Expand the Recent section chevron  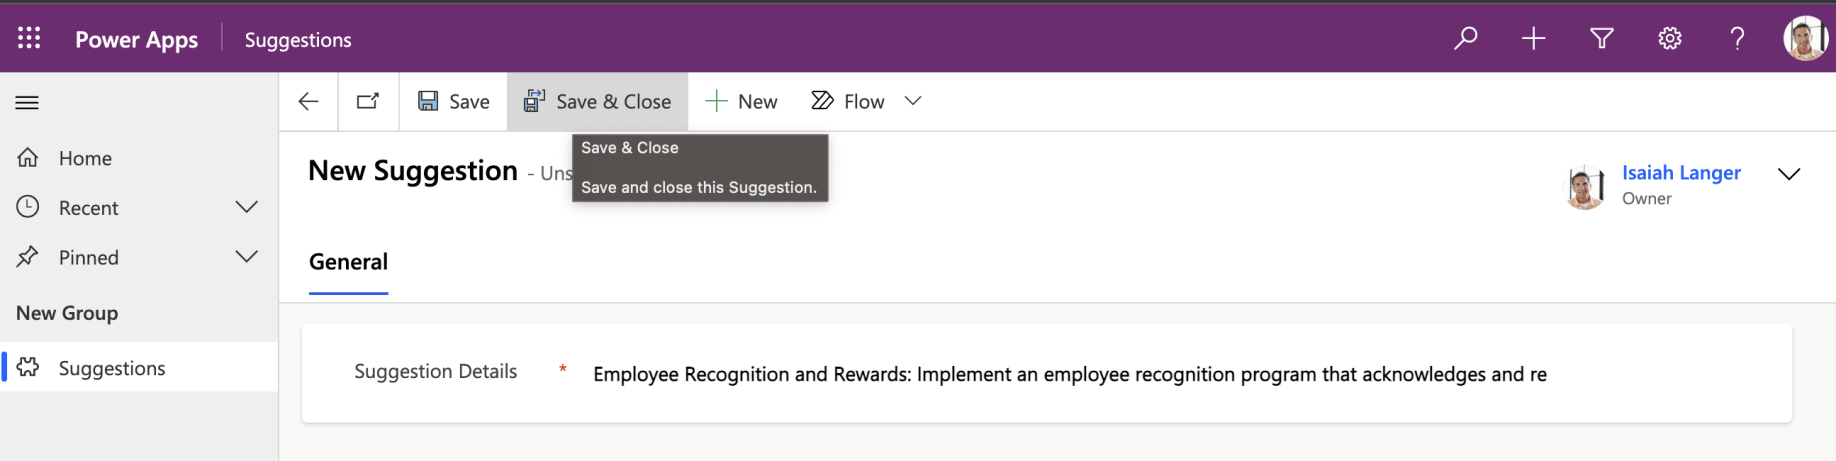246,207
